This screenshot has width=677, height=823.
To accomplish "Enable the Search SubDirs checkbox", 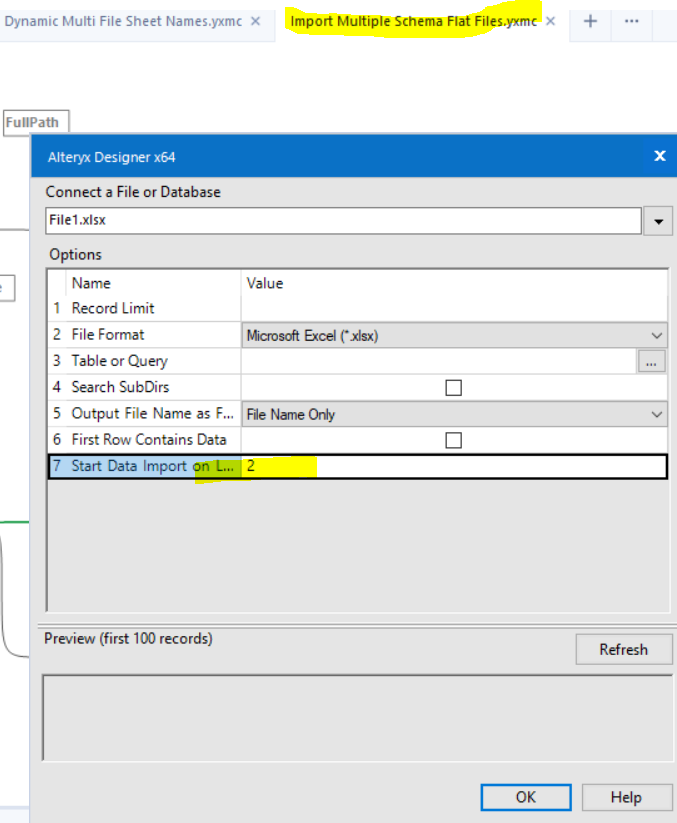I will pyautogui.click(x=453, y=388).
